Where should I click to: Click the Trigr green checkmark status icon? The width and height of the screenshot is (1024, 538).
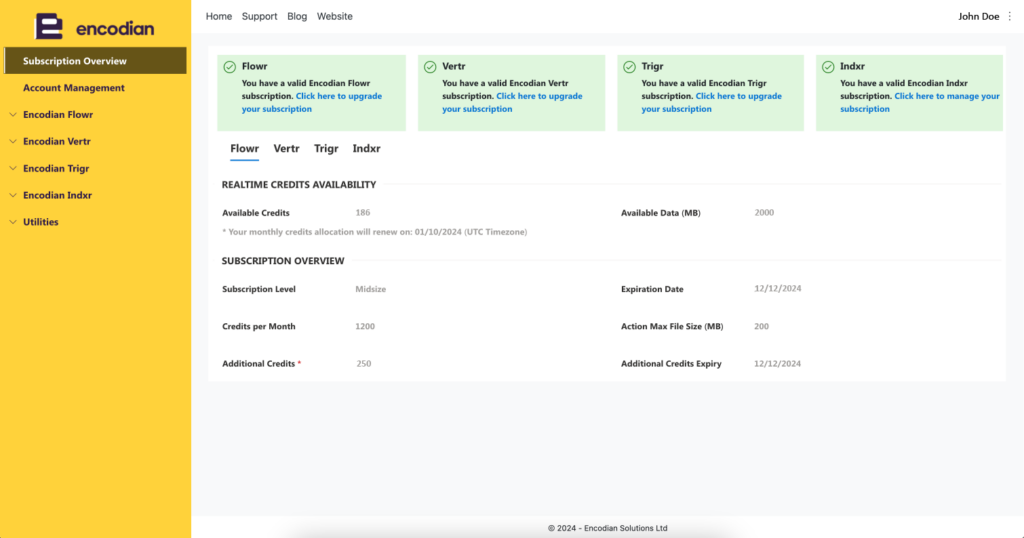629,67
